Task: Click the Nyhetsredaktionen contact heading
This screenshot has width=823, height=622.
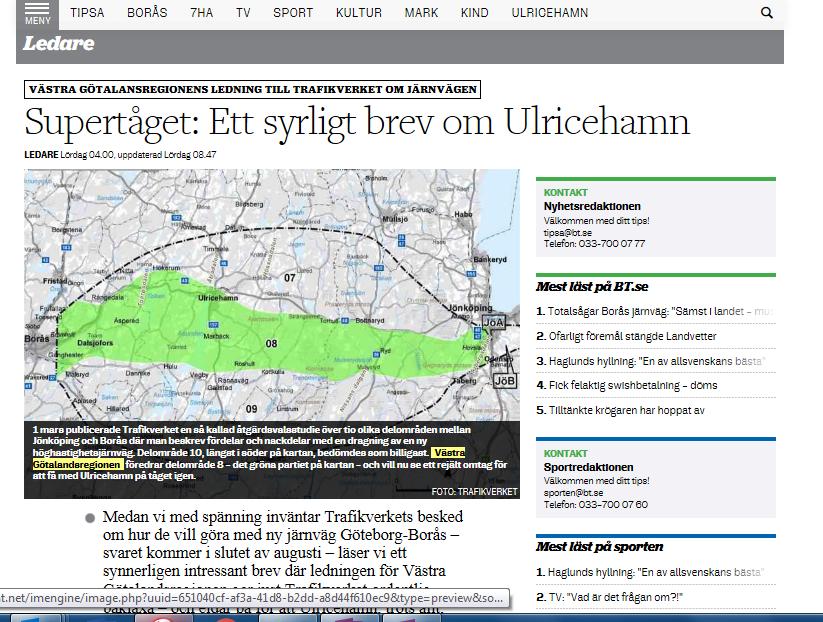Action: tap(592, 206)
